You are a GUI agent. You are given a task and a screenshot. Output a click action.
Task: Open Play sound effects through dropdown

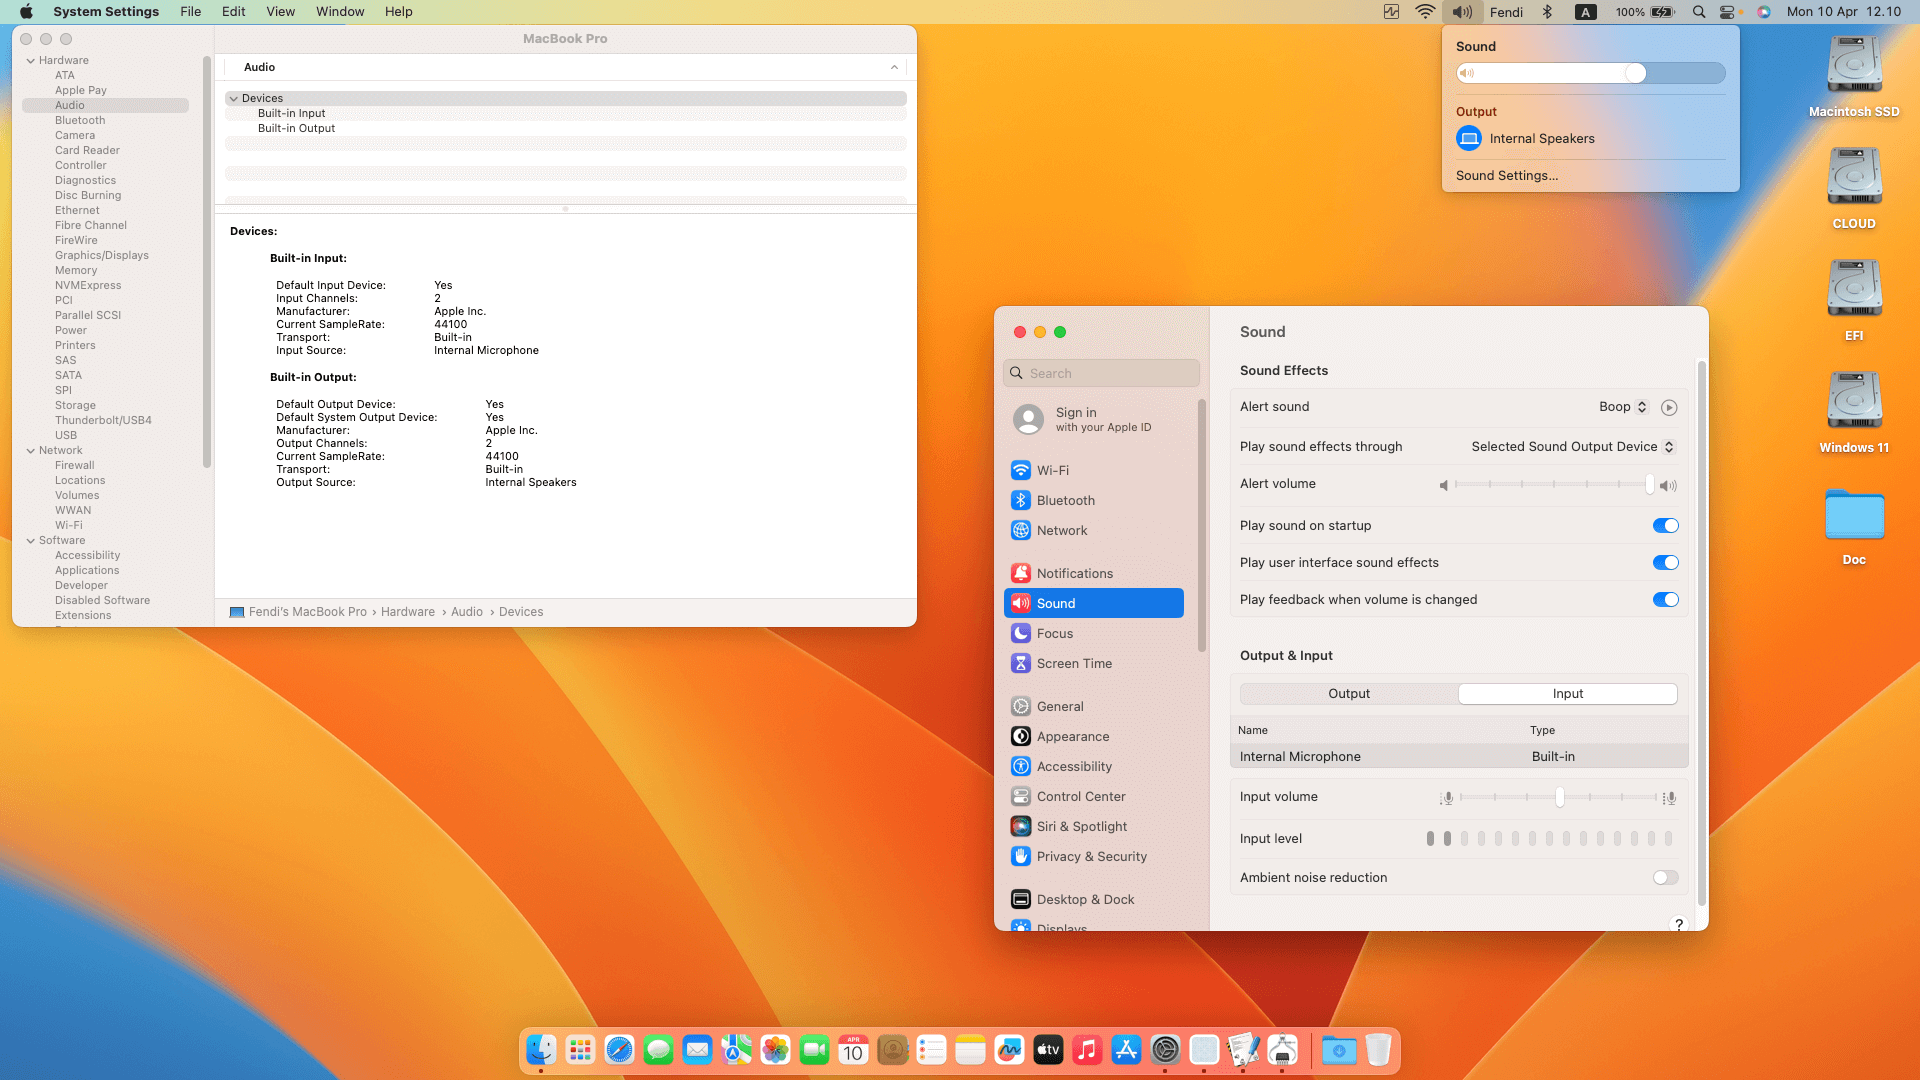(1573, 447)
